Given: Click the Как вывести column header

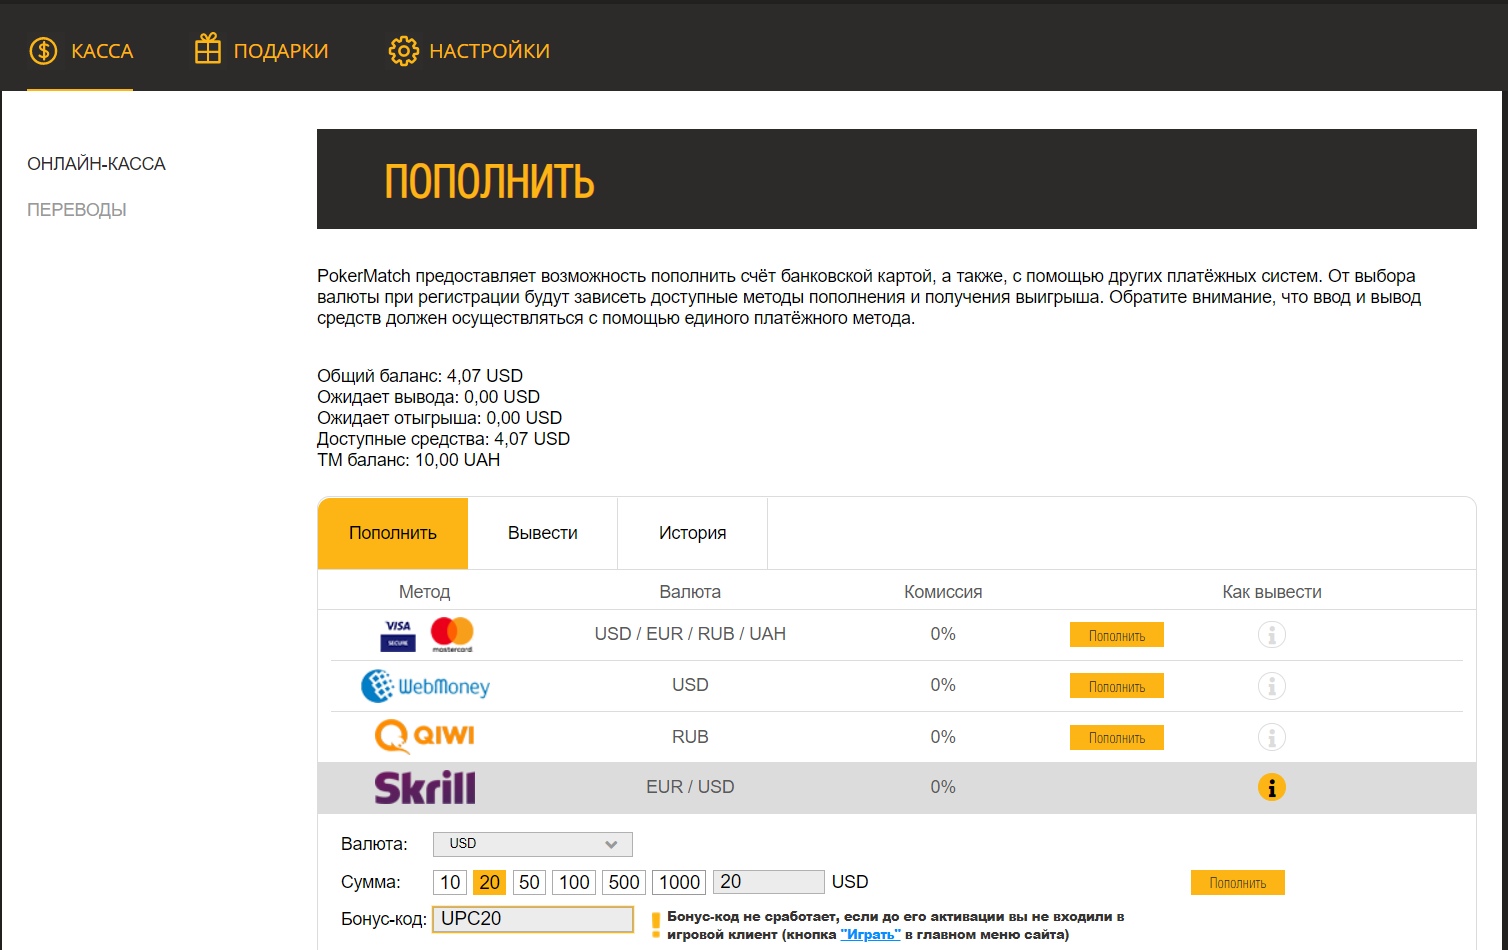Looking at the screenshot, I should [1272, 592].
